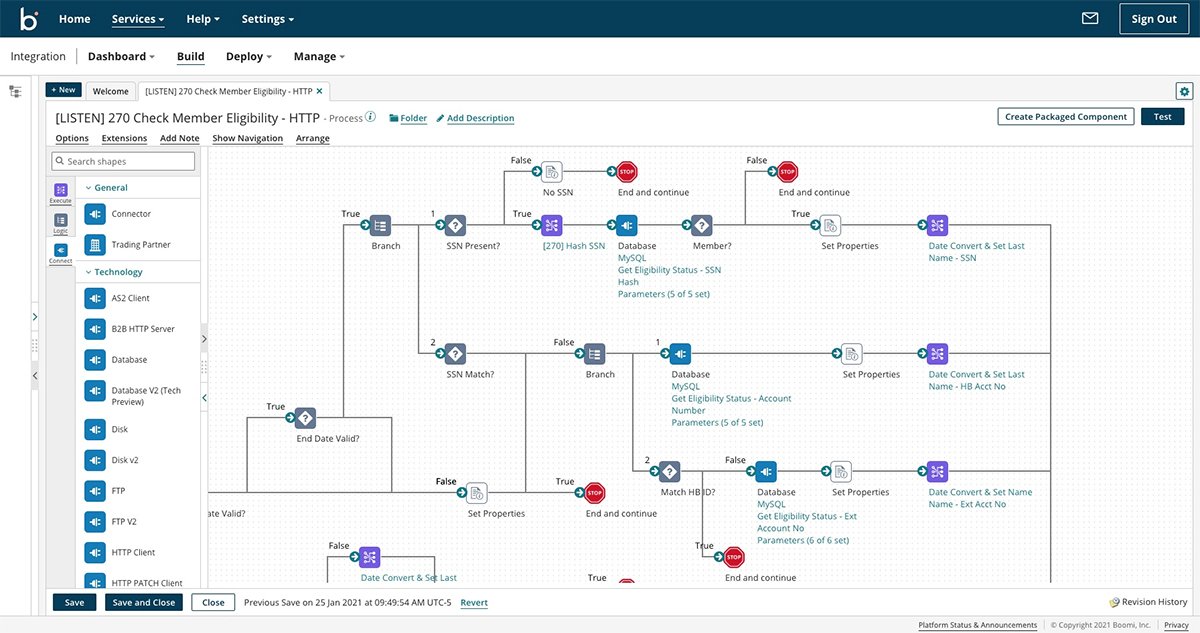Click the AS2 Client connector icon
Image resolution: width=1200 pixels, height=633 pixels.
pyautogui.click(x=95, y=298)
